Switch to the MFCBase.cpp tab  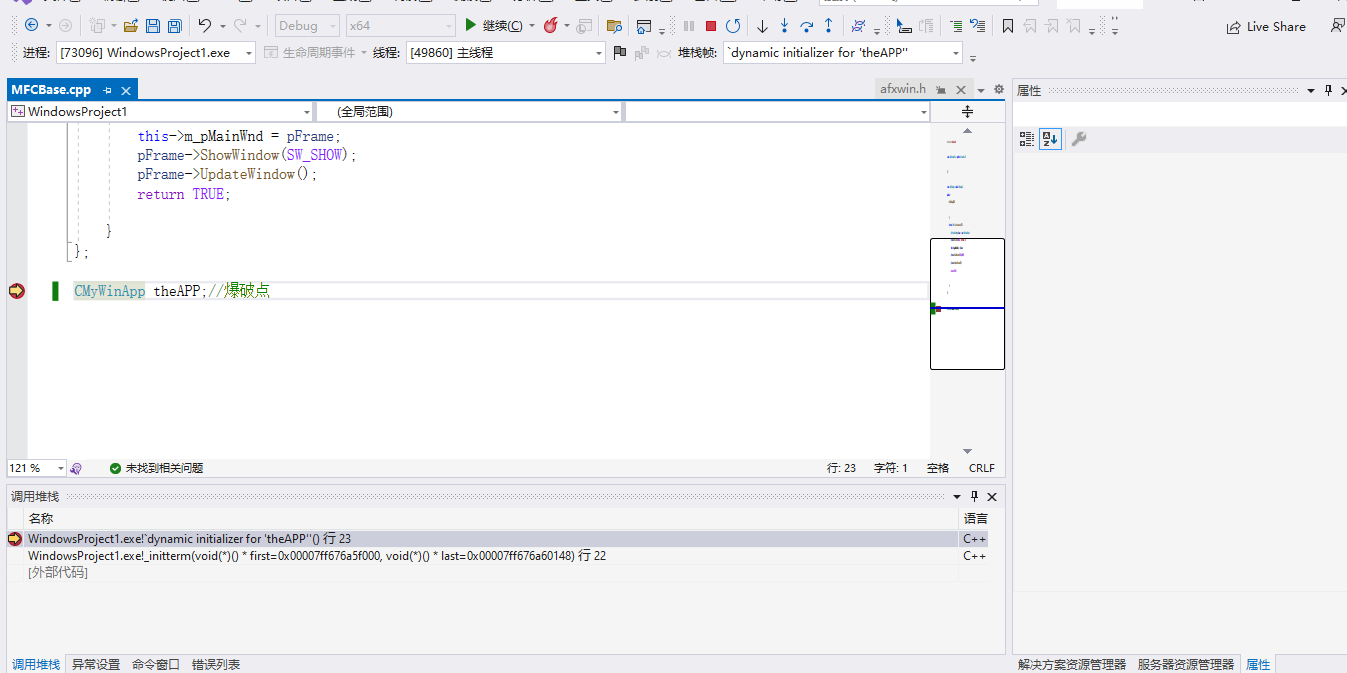51,90
